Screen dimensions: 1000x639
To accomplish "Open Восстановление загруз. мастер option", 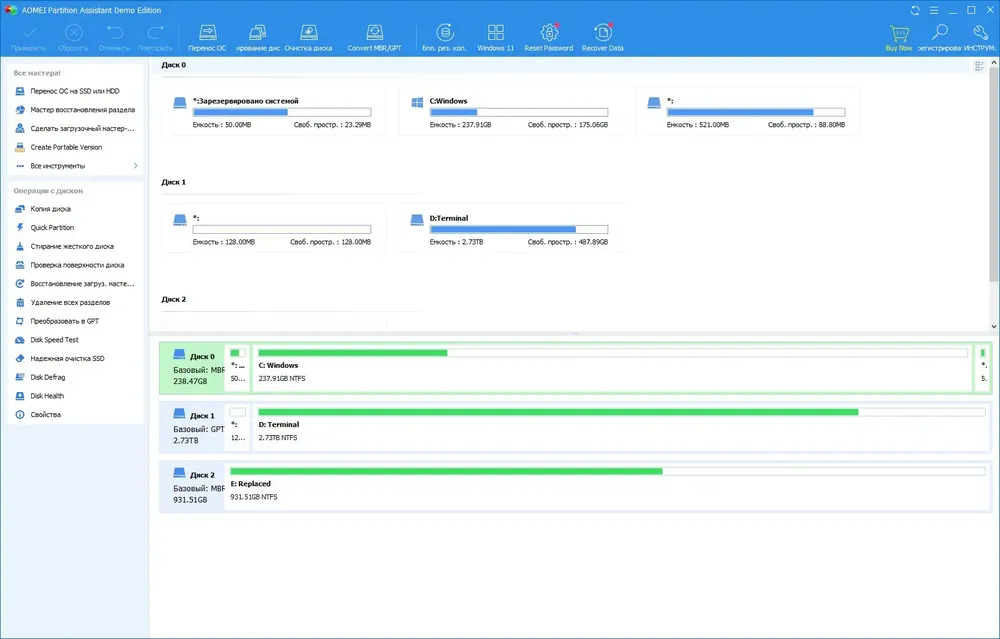I will [75, 284].
